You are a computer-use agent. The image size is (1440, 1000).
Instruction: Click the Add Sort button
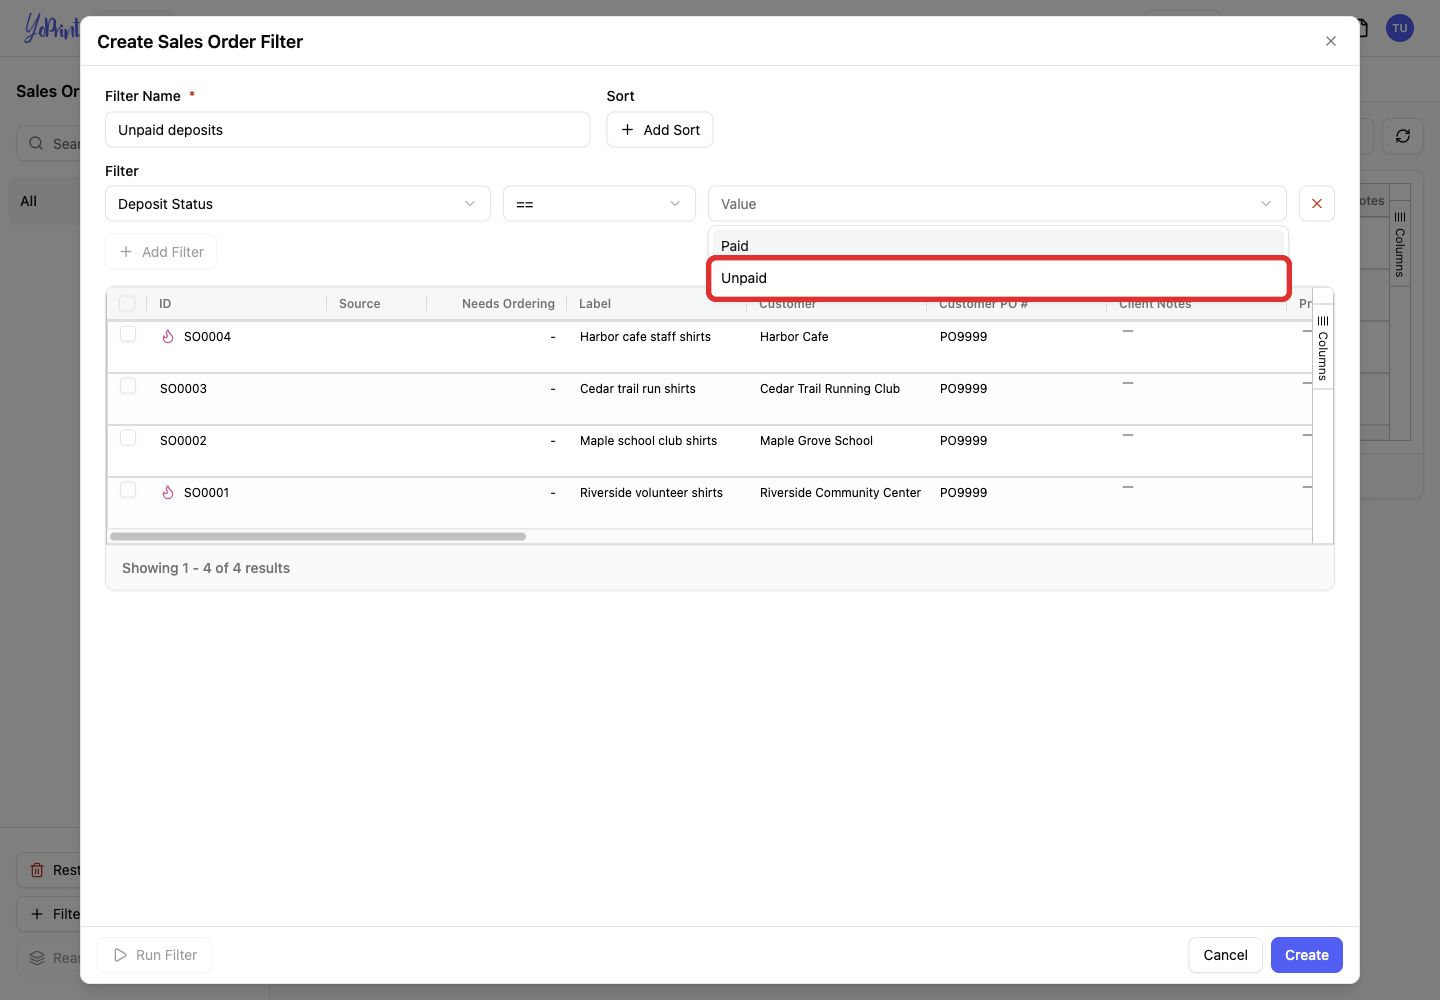(660, 130)
